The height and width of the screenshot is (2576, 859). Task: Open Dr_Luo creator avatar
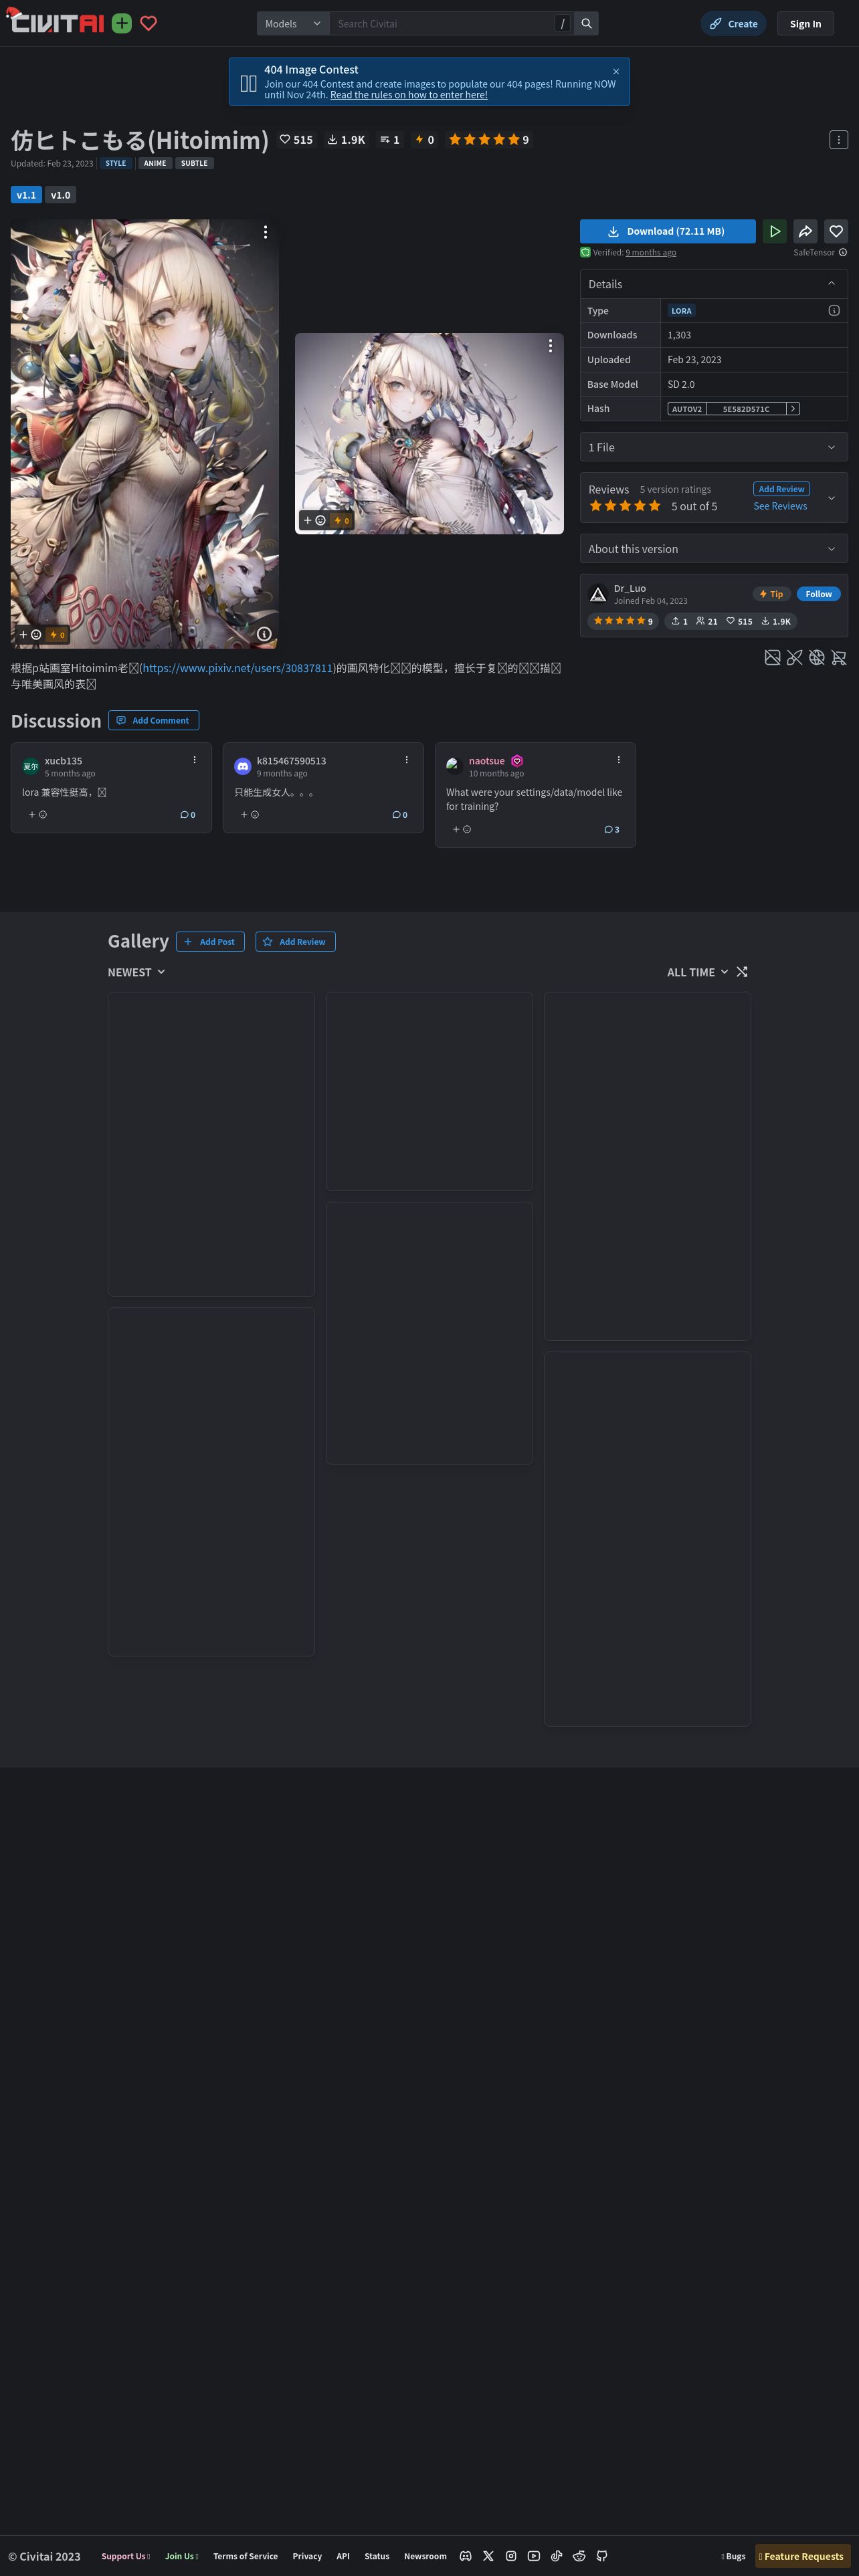[598, 594]
